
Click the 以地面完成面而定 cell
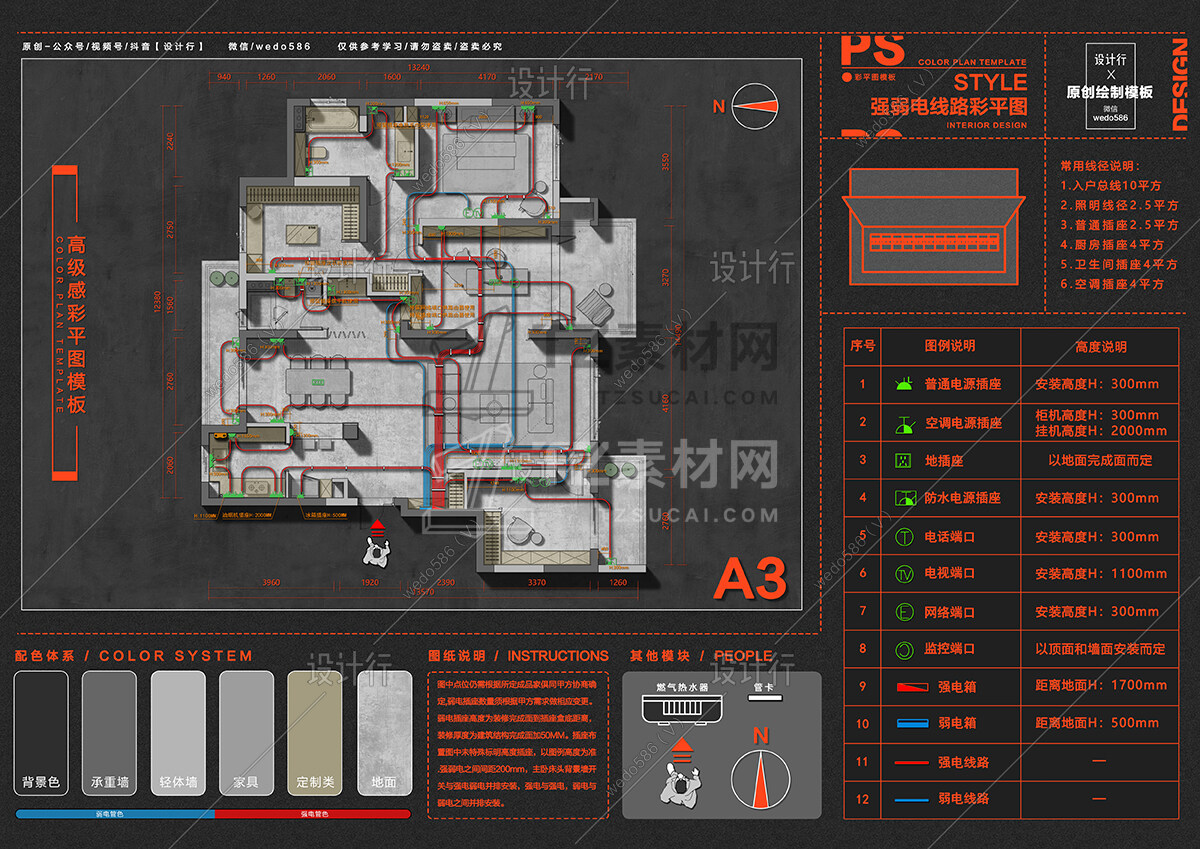1101,460
